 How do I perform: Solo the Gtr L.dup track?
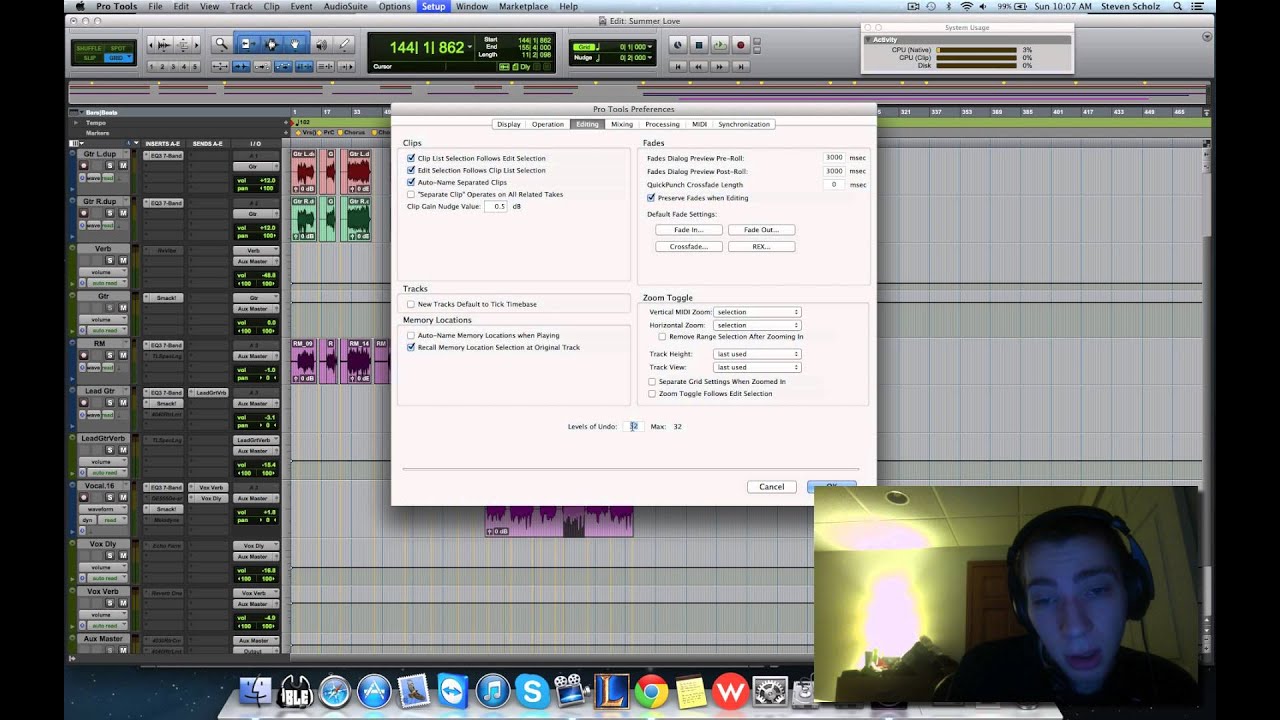pyautogui.click(x=110, y=165)
